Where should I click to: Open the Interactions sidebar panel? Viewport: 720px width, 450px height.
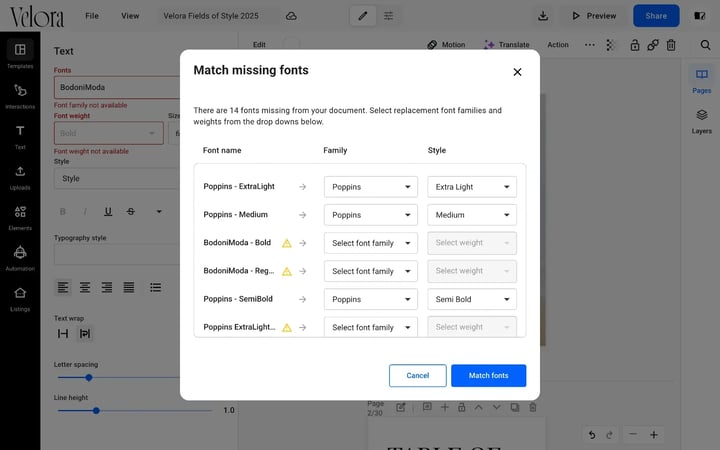[x=20, y=95]
